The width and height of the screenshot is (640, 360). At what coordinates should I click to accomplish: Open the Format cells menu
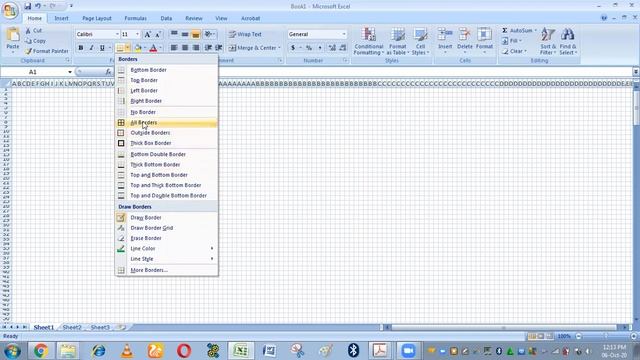click(x=484, y=40)
